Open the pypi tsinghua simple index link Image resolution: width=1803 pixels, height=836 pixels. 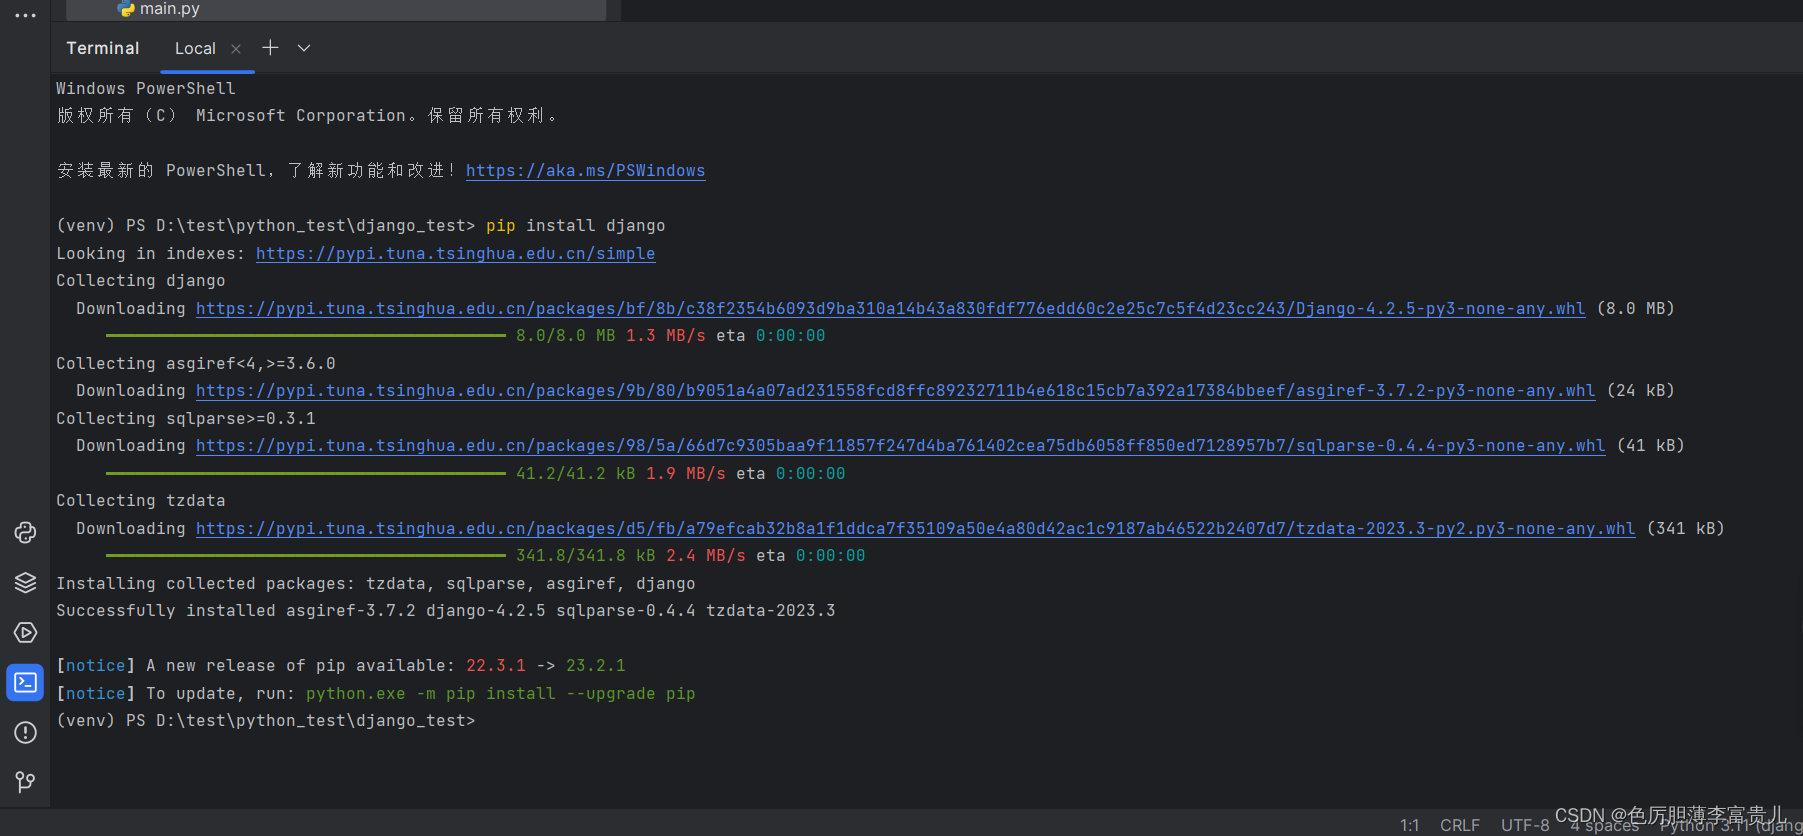click(455, 254)
